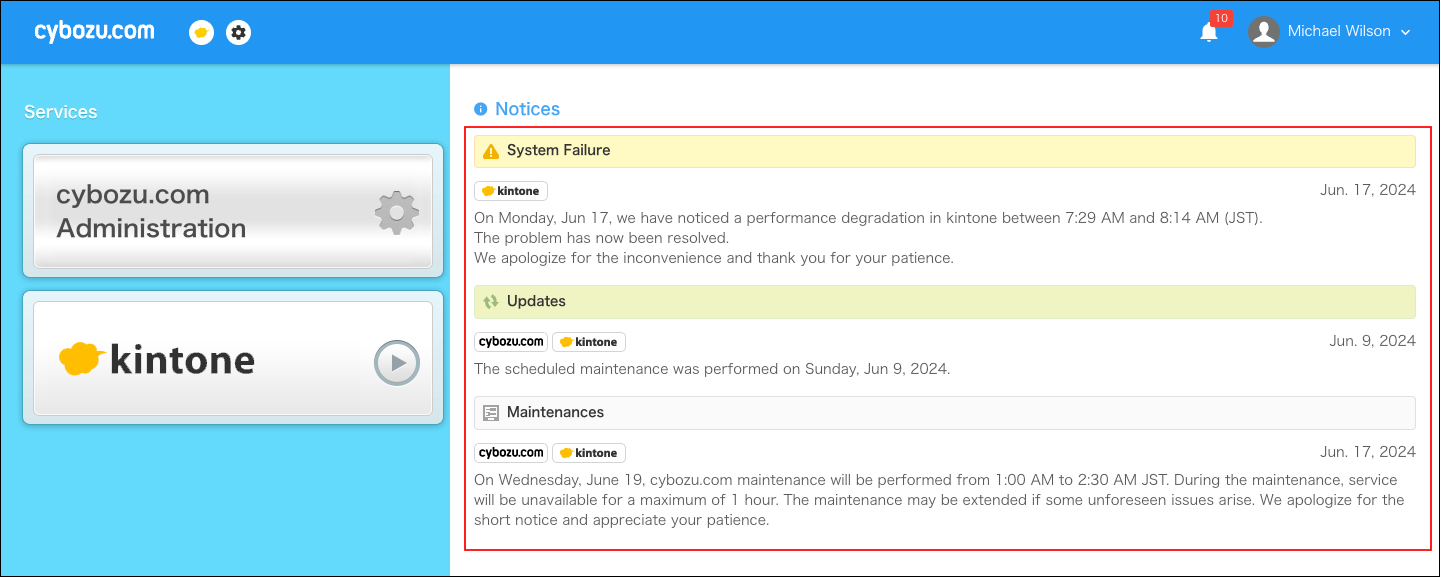Image resolution: width=1440 pixels, height=577 pixels.
Task: Click the document icon beside Maintenances heading
Action: click(x=490, y=412)
